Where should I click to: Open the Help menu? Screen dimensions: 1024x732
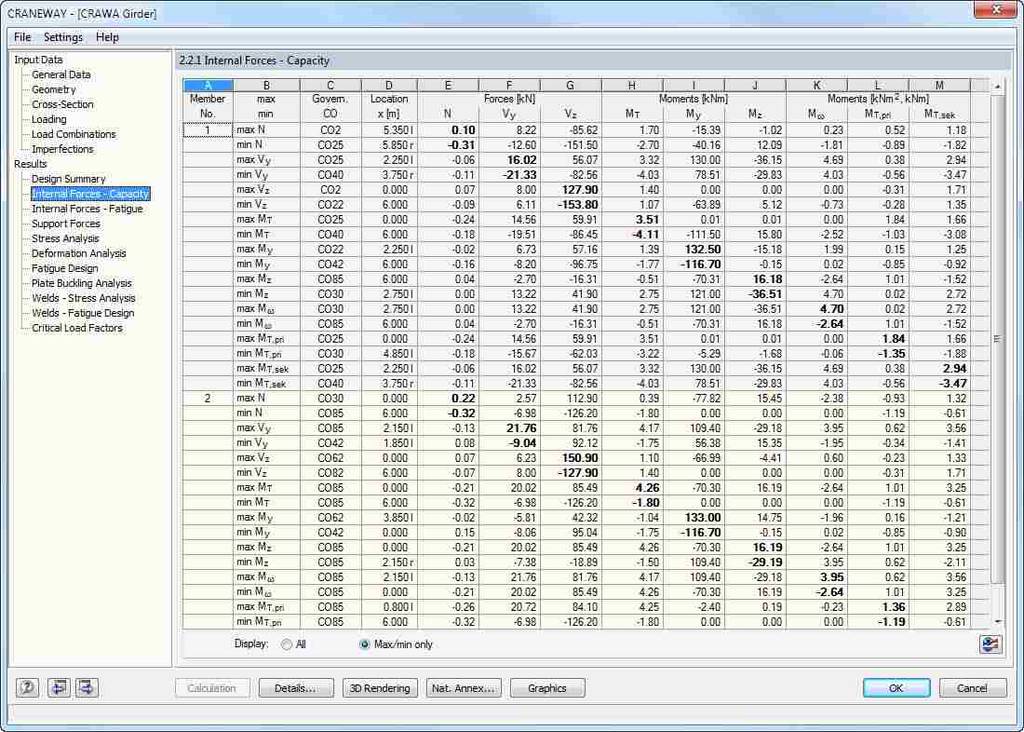107,37
